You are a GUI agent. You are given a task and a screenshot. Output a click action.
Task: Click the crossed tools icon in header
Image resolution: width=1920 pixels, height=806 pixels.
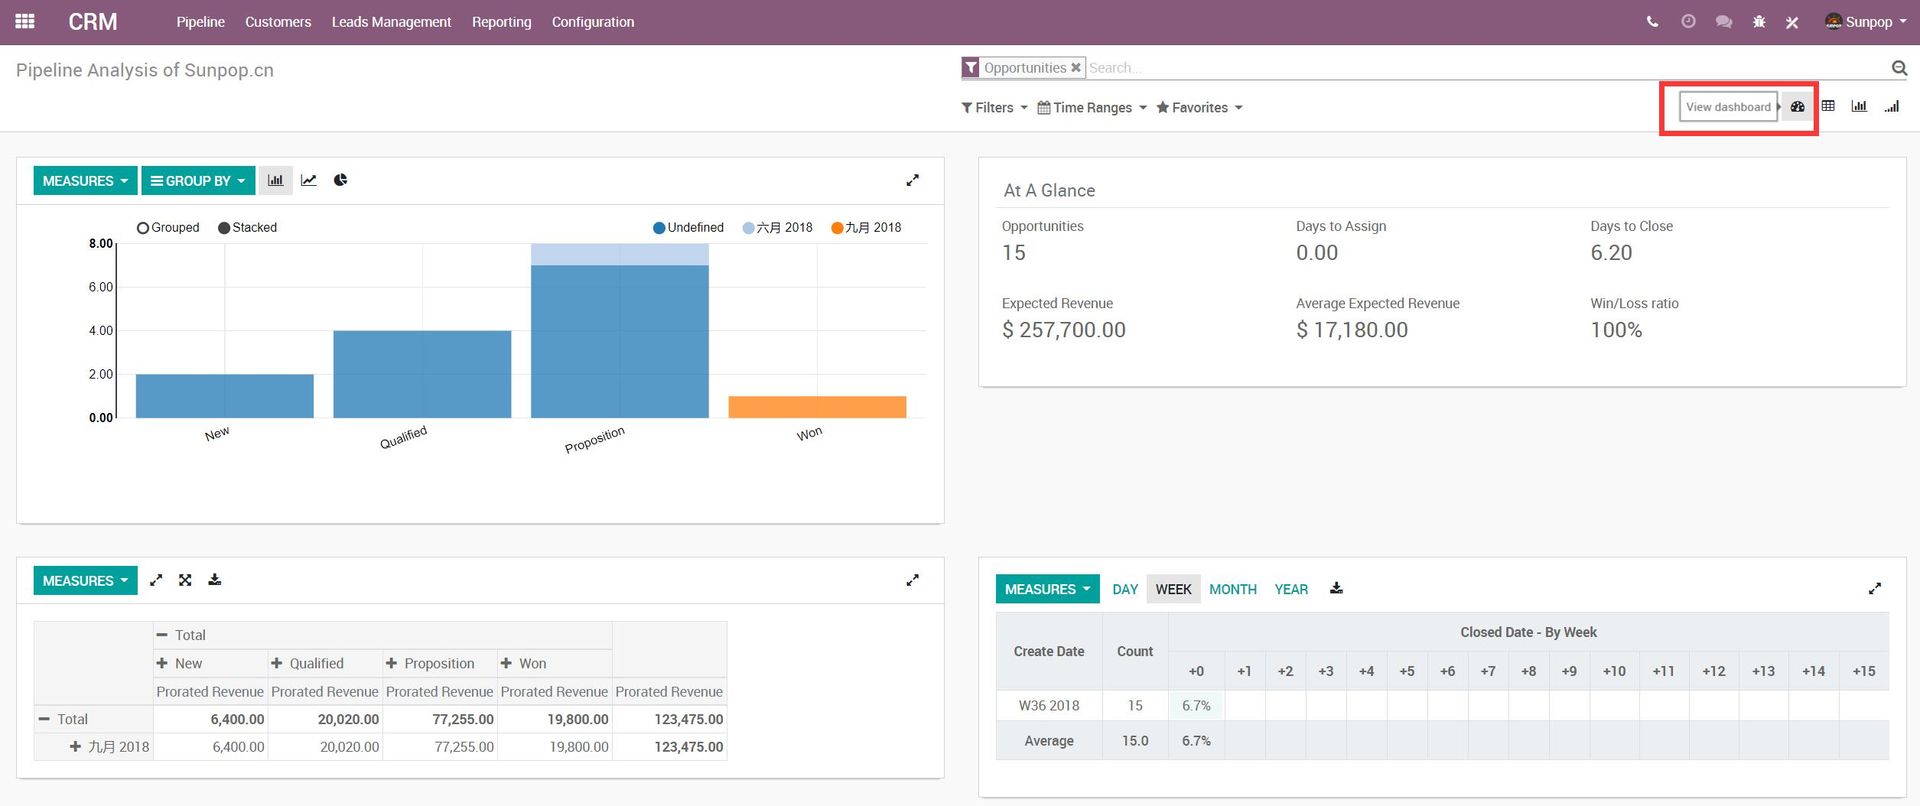[1792, 22]
